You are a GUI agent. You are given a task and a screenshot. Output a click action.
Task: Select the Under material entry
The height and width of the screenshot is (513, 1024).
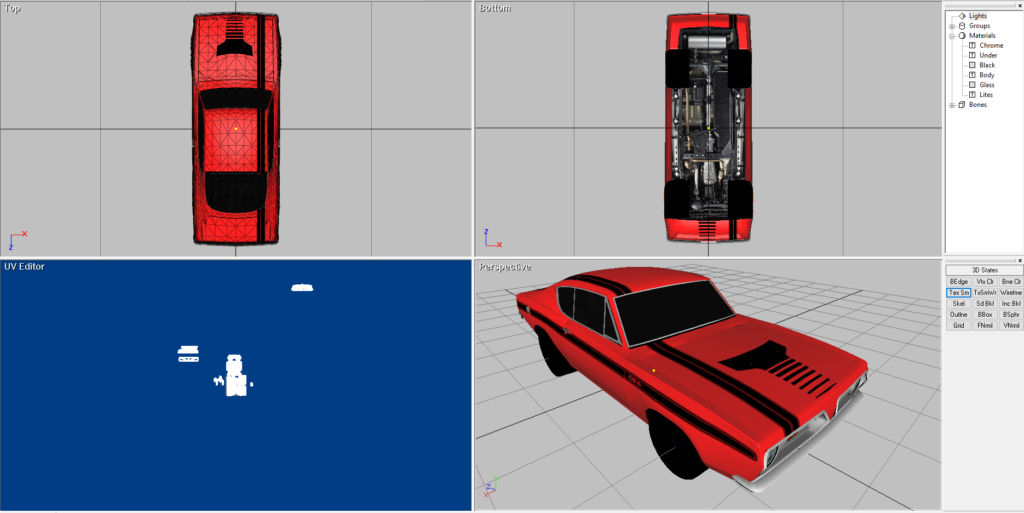point(988,55)
